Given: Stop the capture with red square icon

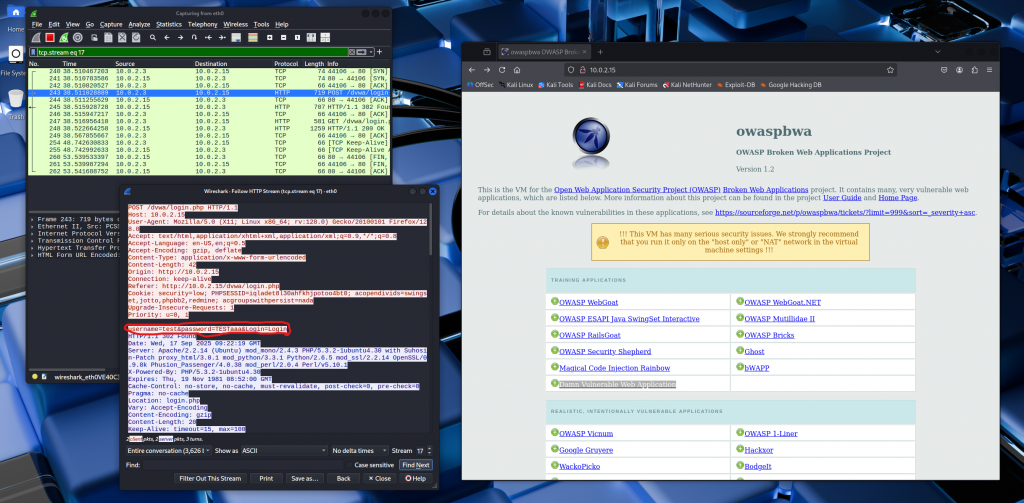Looking at the screenshot, I should click(x=50, y=37).
